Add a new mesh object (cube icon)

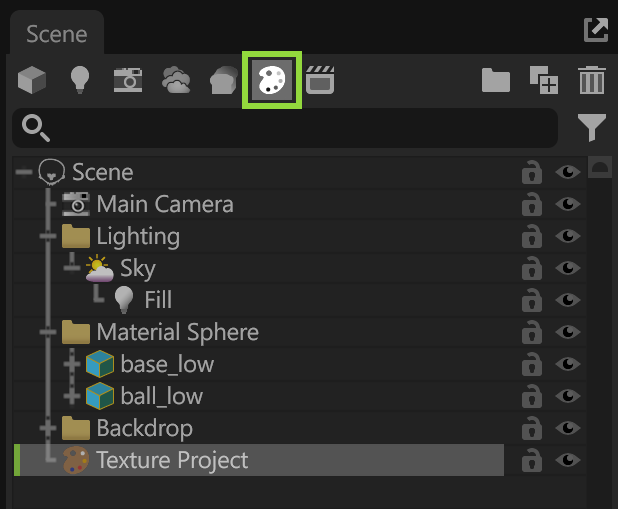pos(32,80)
